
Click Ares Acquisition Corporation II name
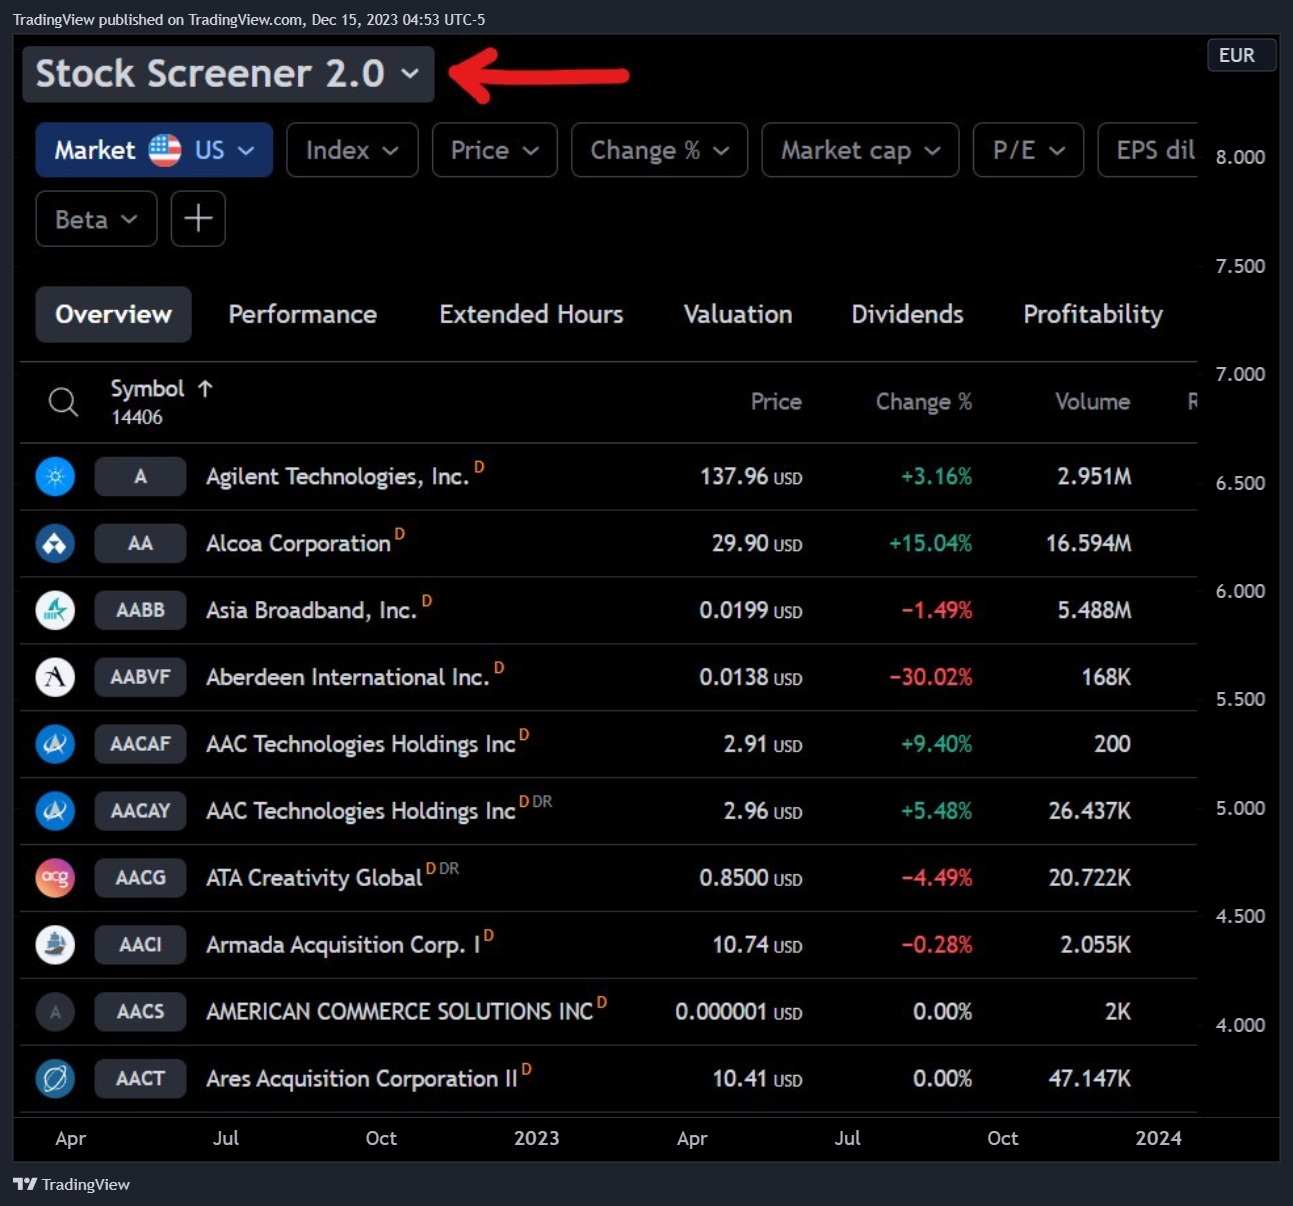point(361,1079)
